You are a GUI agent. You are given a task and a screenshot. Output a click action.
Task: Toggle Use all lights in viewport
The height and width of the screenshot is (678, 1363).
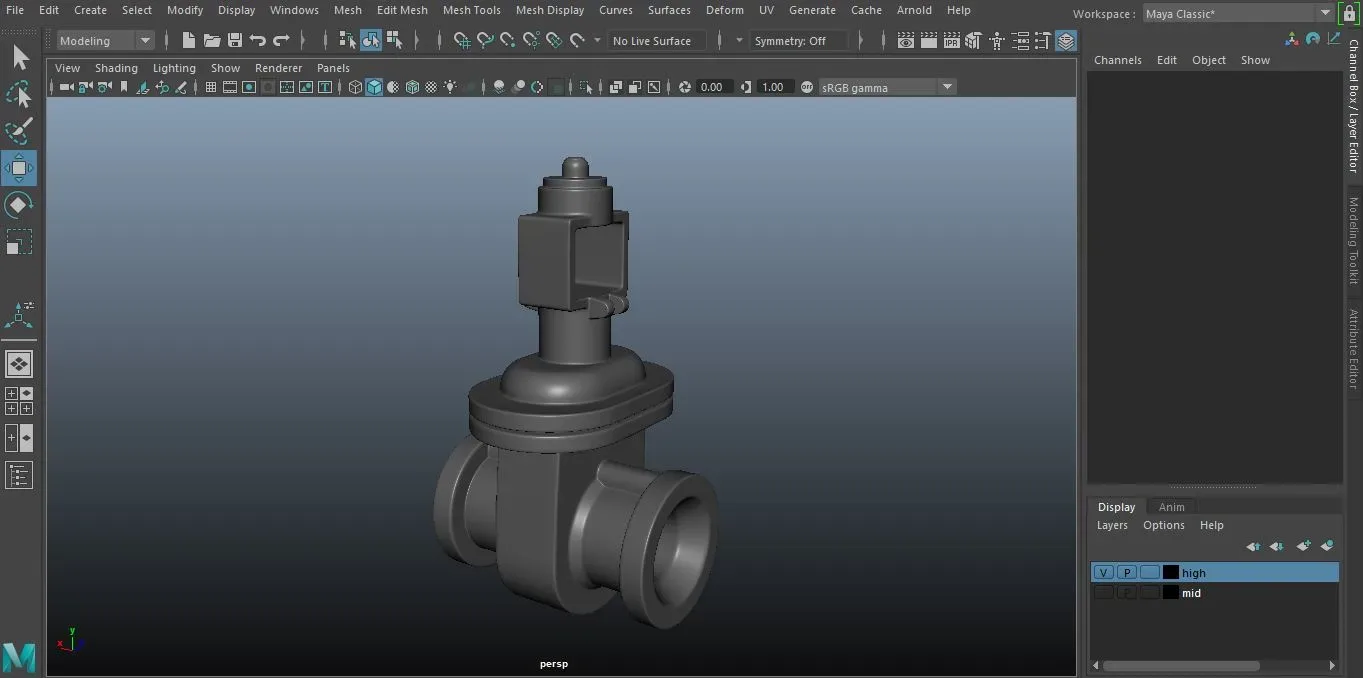tap(451, 87)
